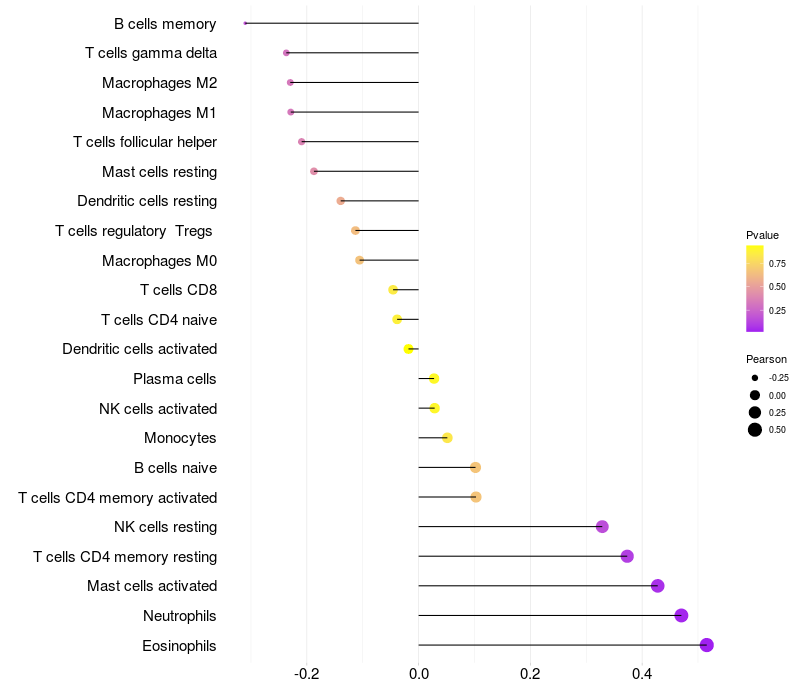
Task: Click the B cells naive orange dot
Action: click(x=476, y=467)
